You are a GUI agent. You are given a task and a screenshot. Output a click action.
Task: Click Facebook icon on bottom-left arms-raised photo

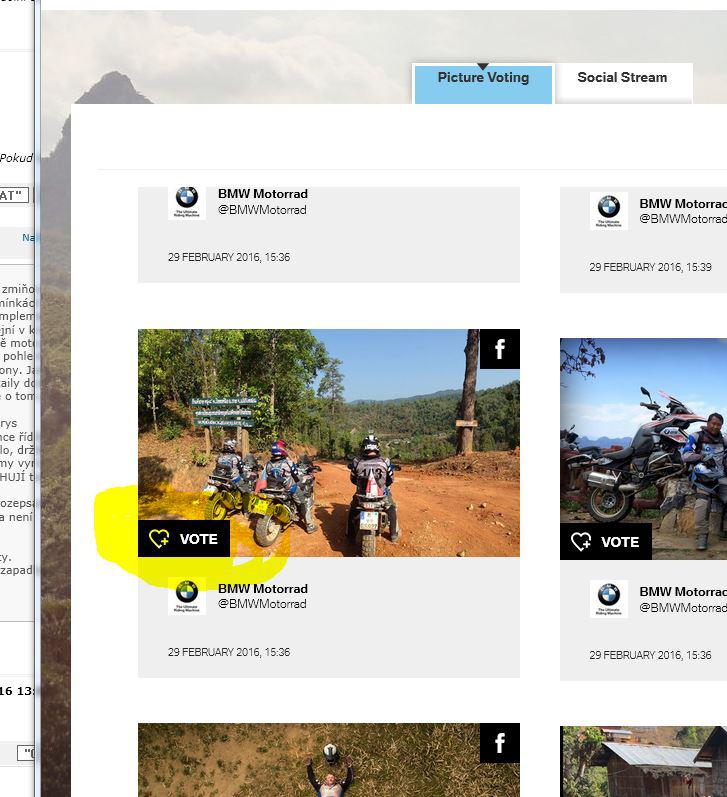(x=499, y=743)
